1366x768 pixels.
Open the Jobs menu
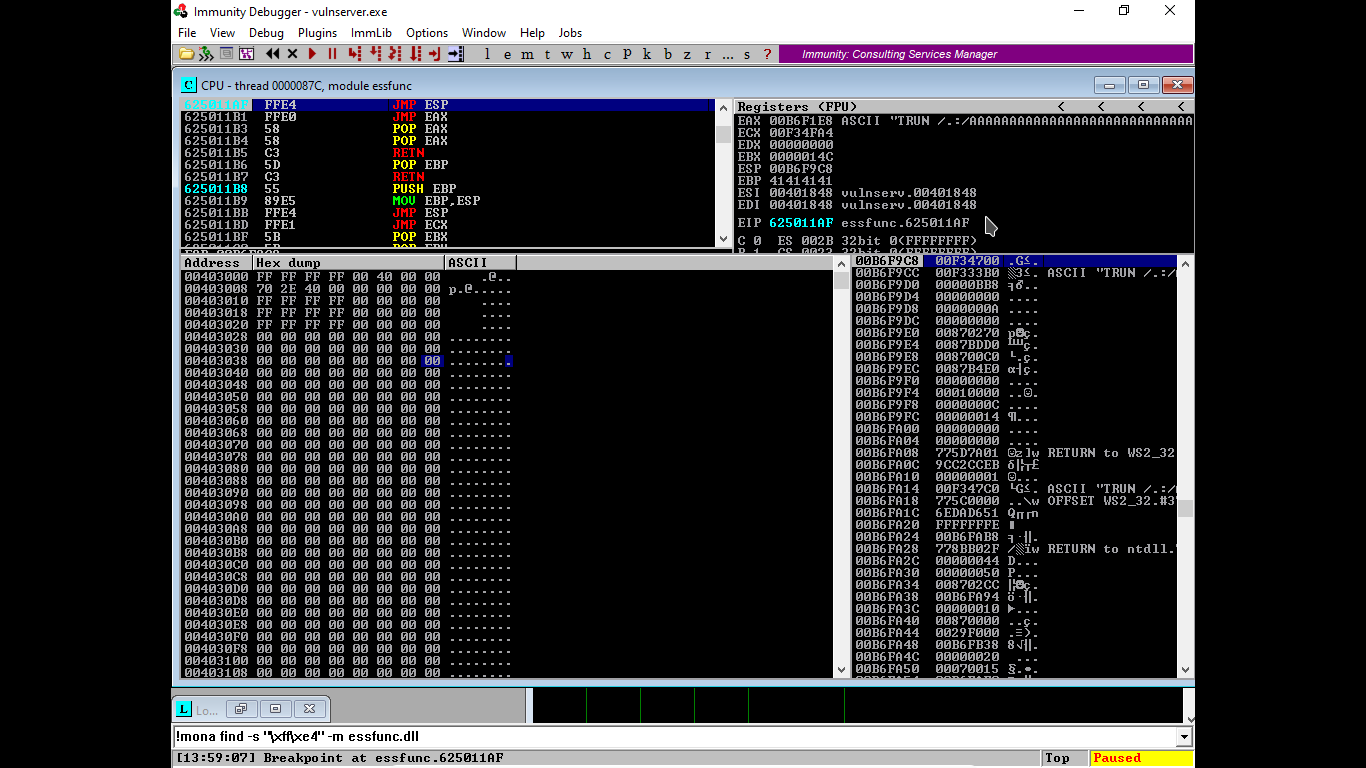point(570,33)
